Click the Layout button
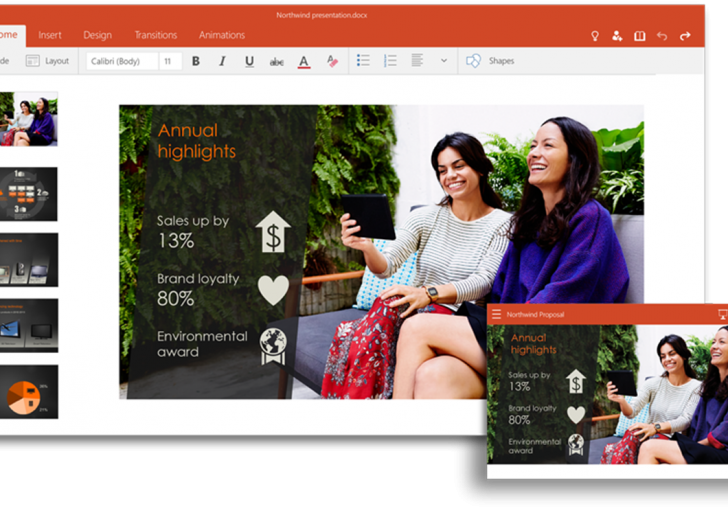The width and height of the screenshot is (728, 513). click(48, 61)
